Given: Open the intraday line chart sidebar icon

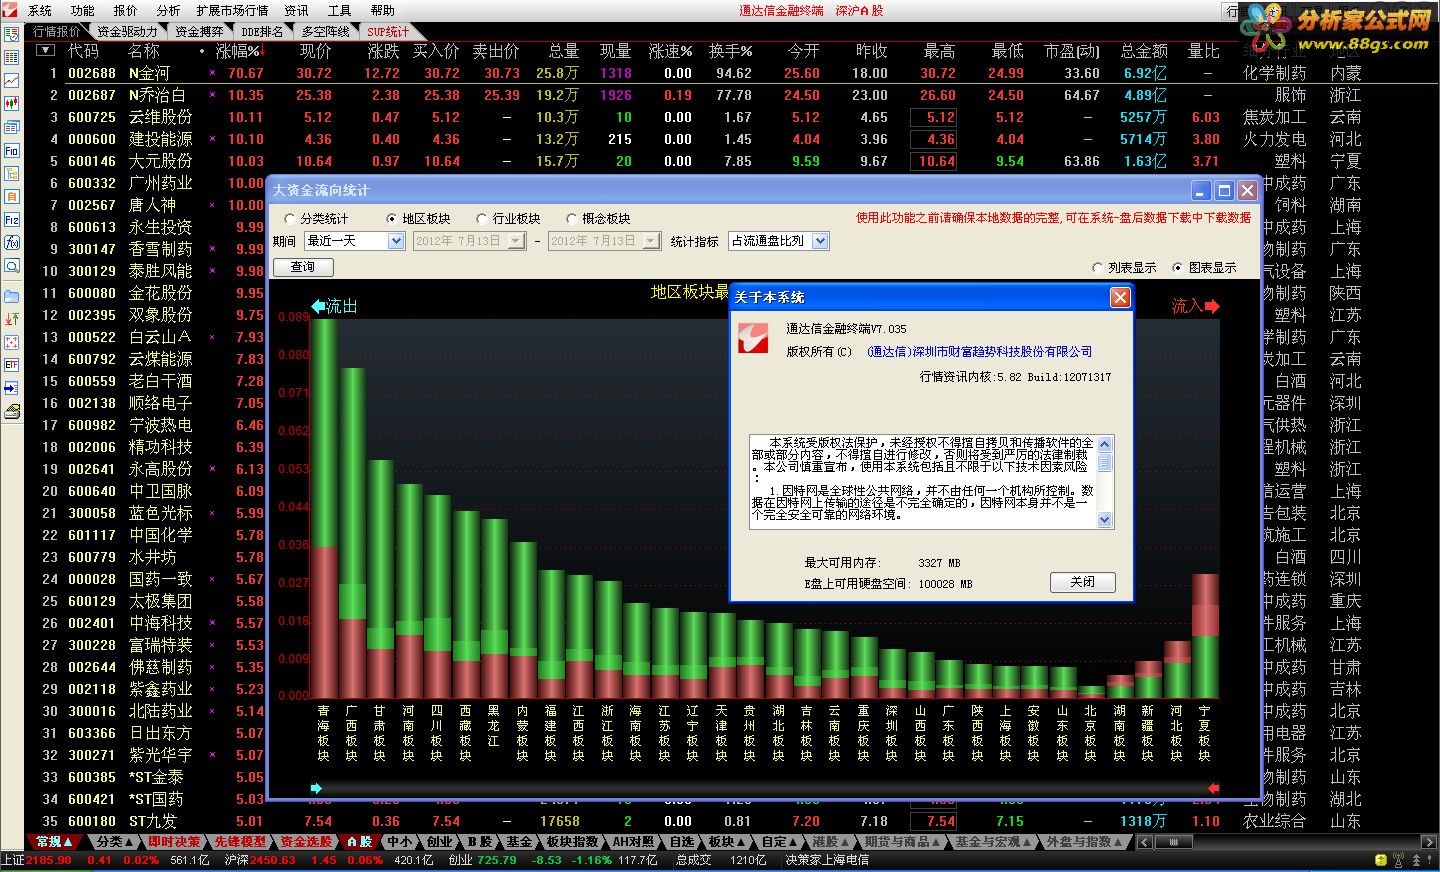Looking at the screenshot, I should coord(12,80).
